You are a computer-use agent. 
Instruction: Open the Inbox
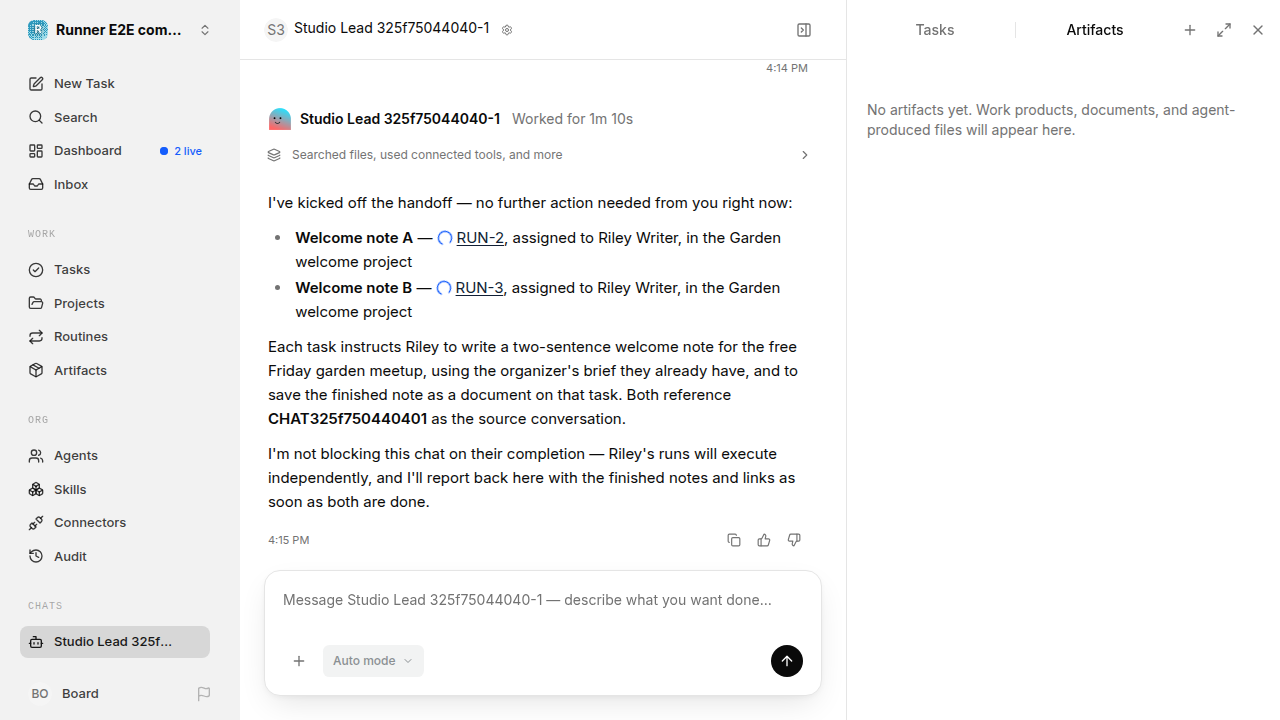pyautogui.click(x=115, y=185)
